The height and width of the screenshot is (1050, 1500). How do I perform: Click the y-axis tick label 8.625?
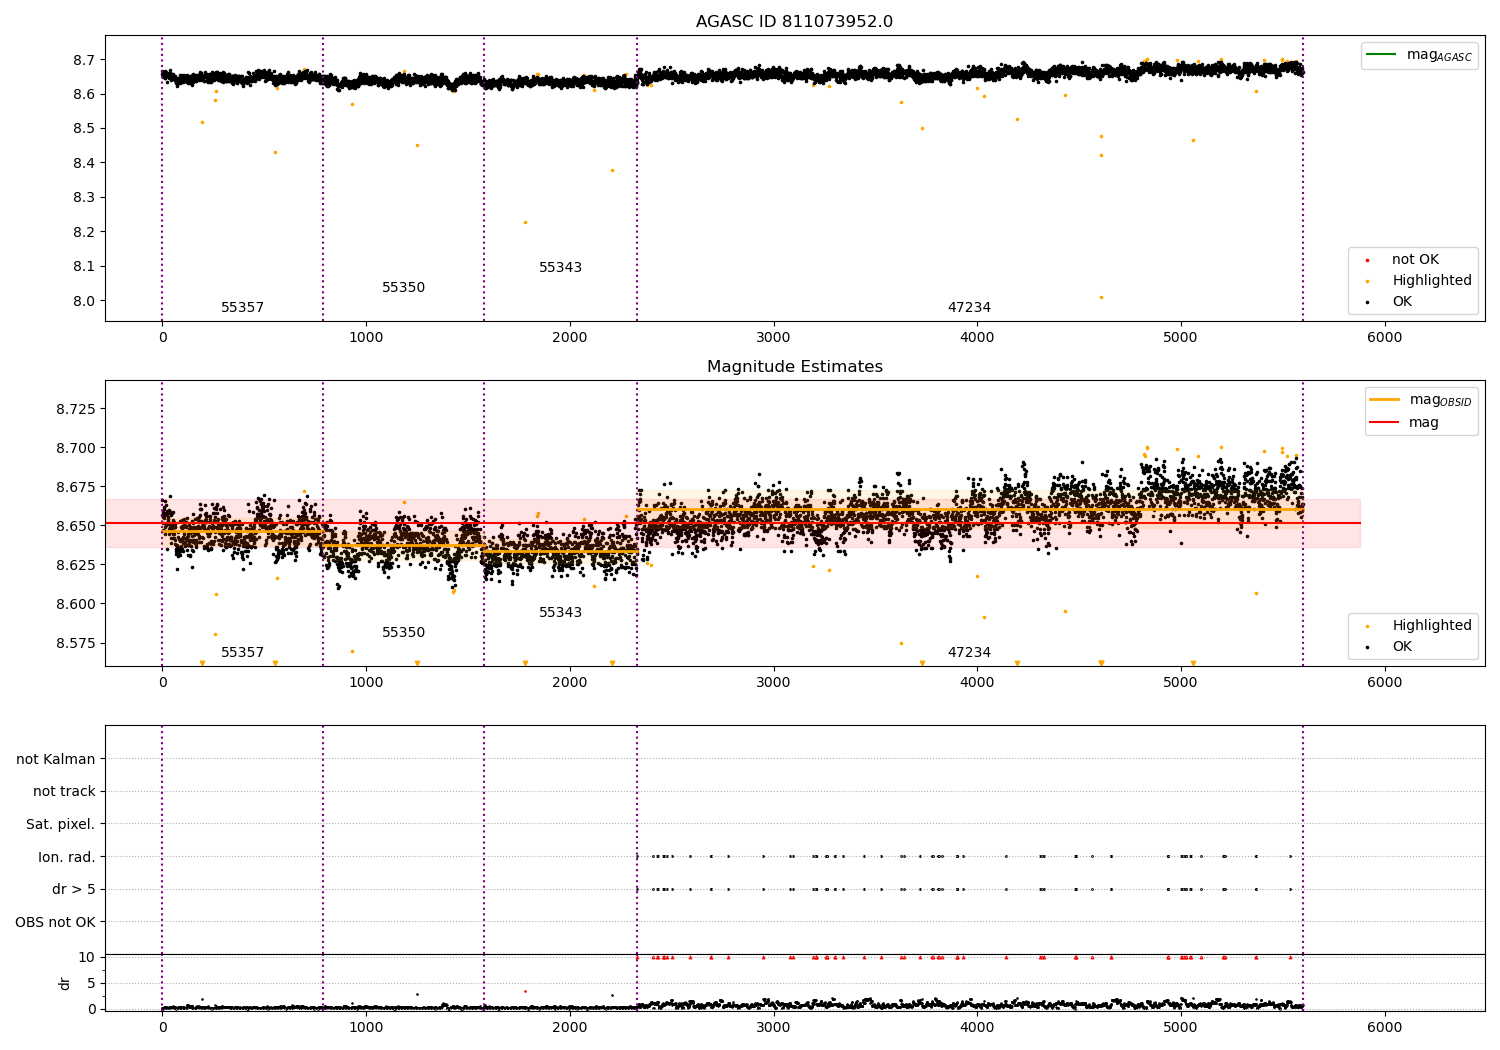(76, 565)
